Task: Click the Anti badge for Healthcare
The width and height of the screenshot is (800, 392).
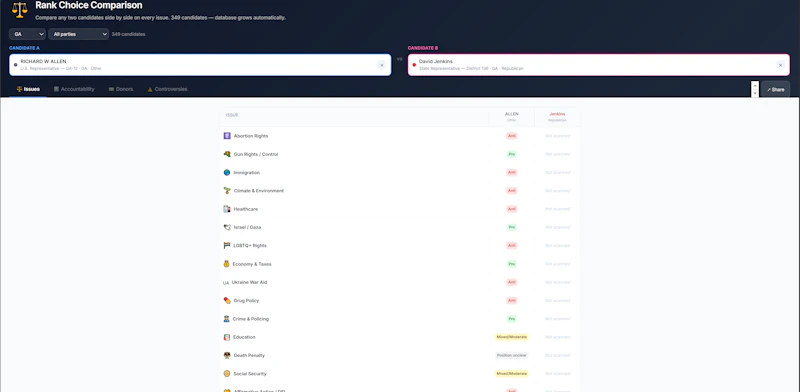Action: (x=512, y=209)
